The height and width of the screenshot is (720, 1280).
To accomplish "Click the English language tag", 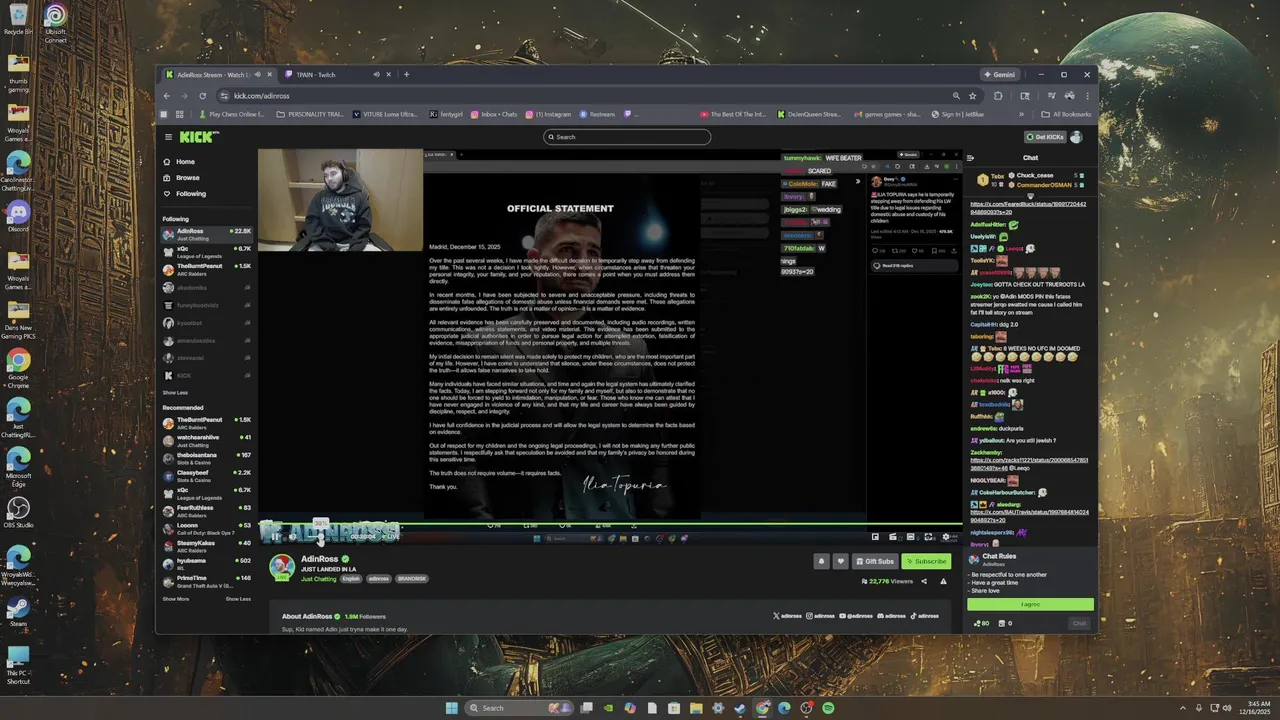I will click(x=351, y=579).
